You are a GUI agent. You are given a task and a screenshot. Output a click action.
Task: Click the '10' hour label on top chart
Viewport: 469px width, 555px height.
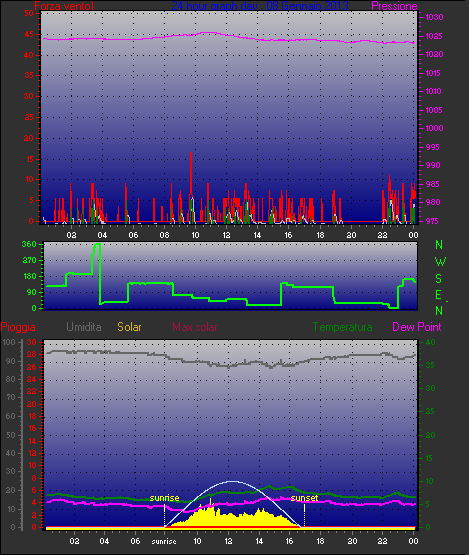point(195,235)
